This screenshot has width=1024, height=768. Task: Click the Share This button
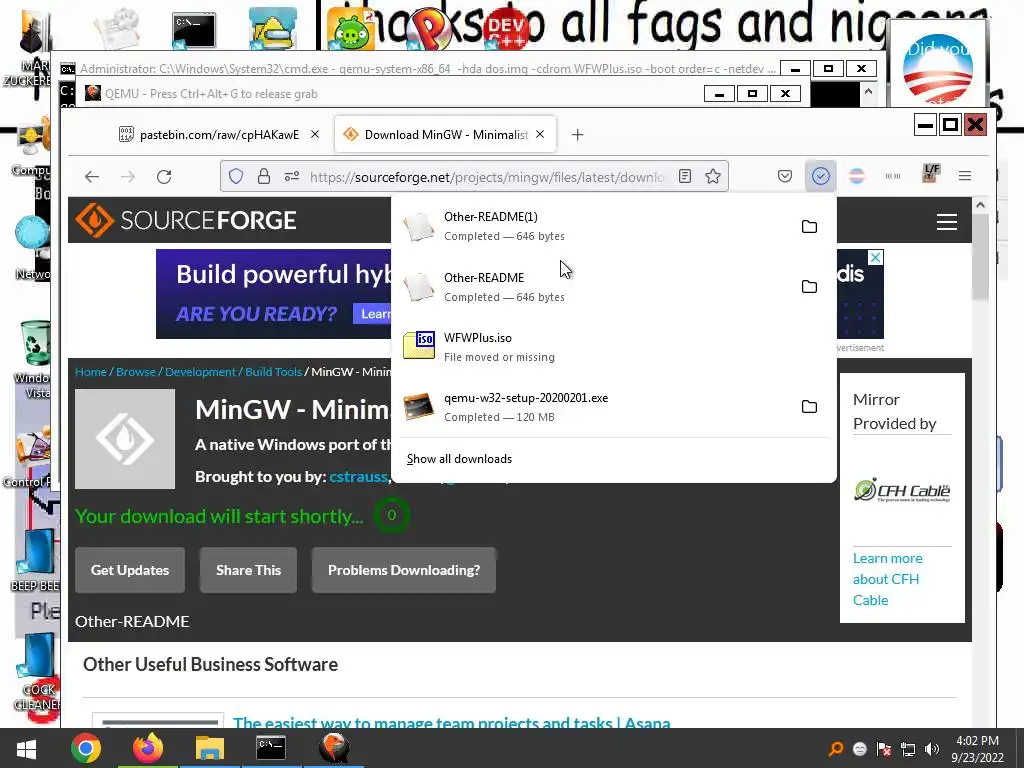tap(248, 570)
